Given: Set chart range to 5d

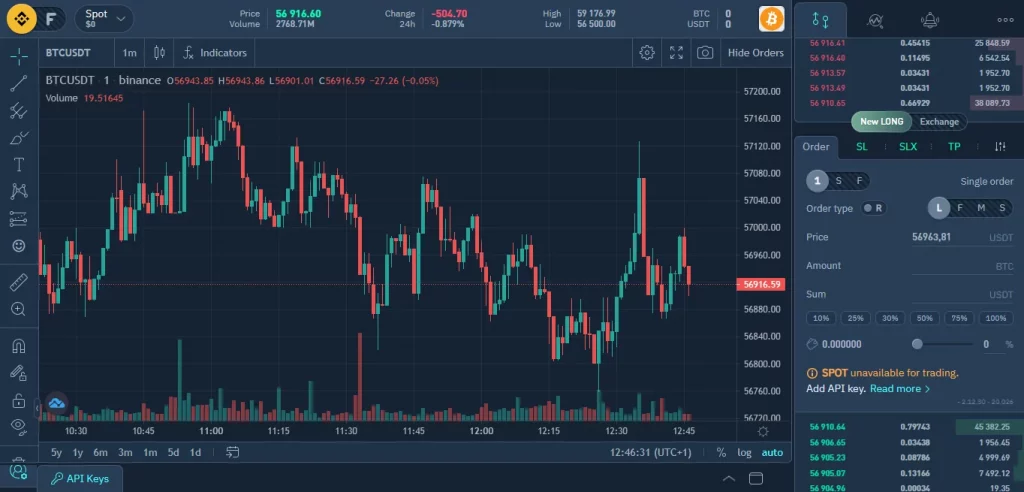Looking at the screenshot, I should pyautogui.click(x=173, y=452).
